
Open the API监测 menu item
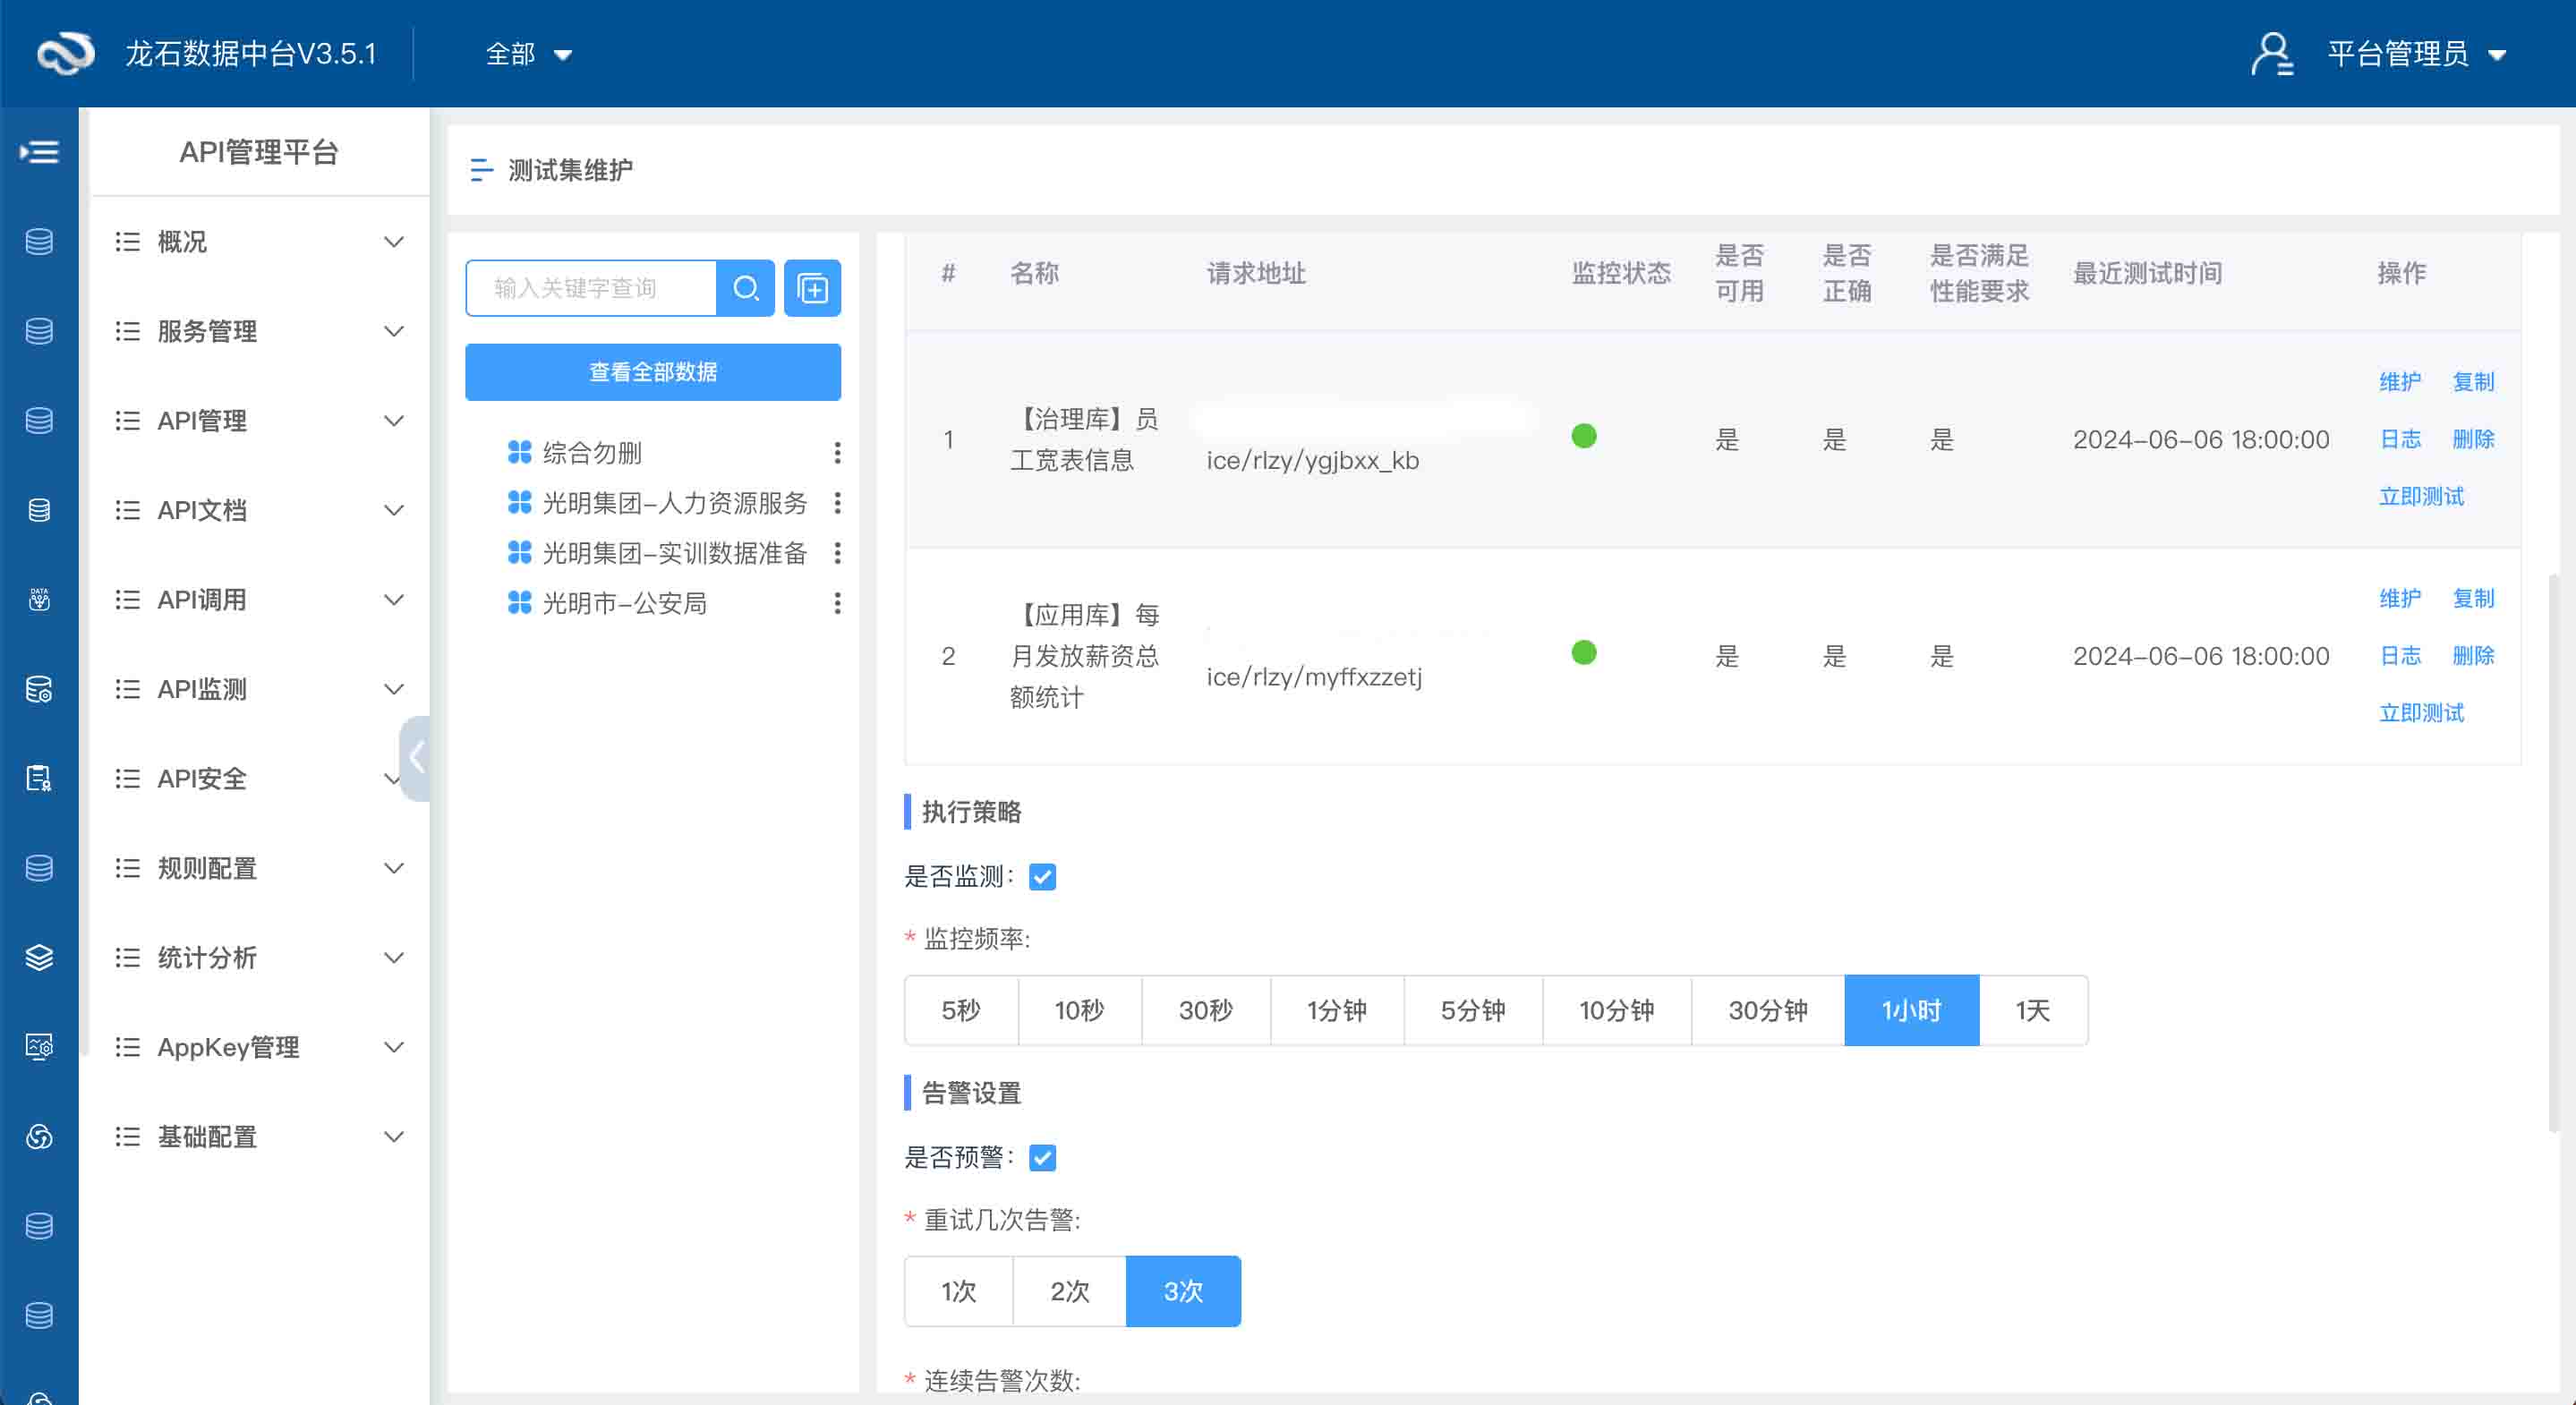point(260,689)
